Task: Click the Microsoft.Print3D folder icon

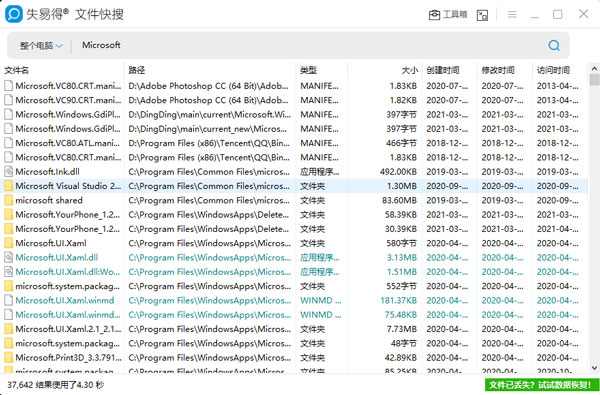Action: (8, 357)
